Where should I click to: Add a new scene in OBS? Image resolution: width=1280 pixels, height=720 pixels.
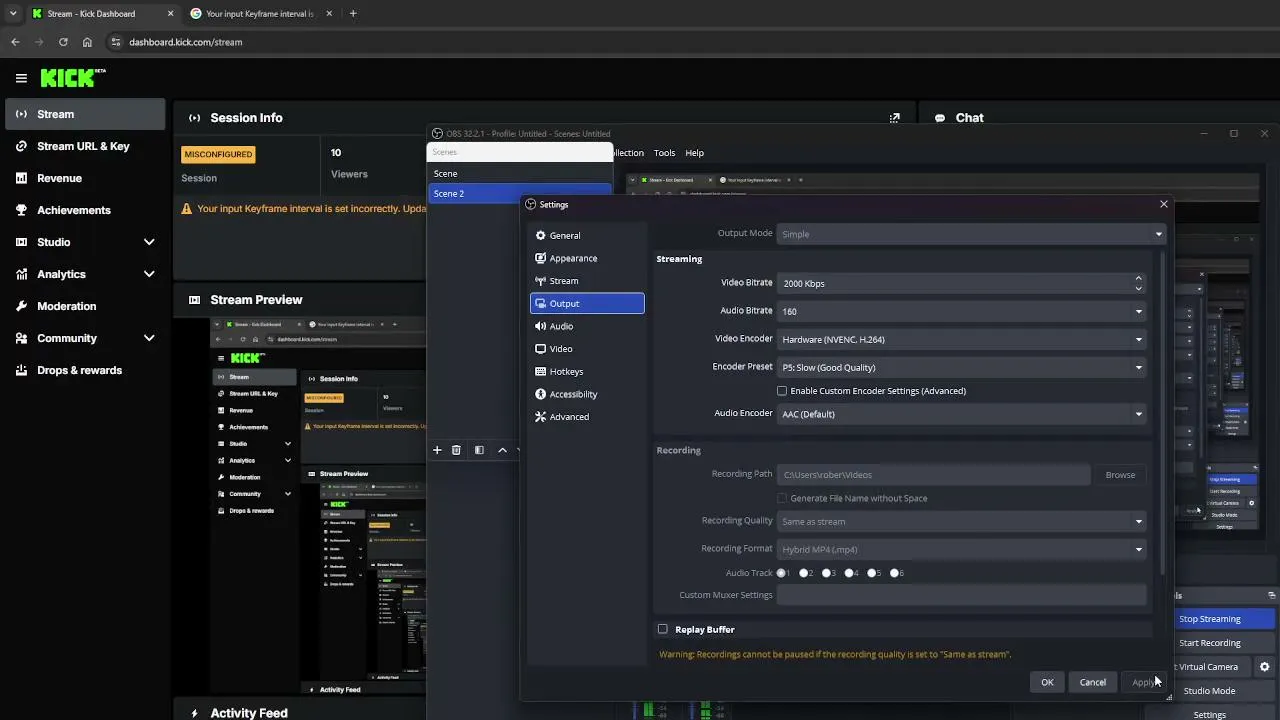[x=437, y=450]
